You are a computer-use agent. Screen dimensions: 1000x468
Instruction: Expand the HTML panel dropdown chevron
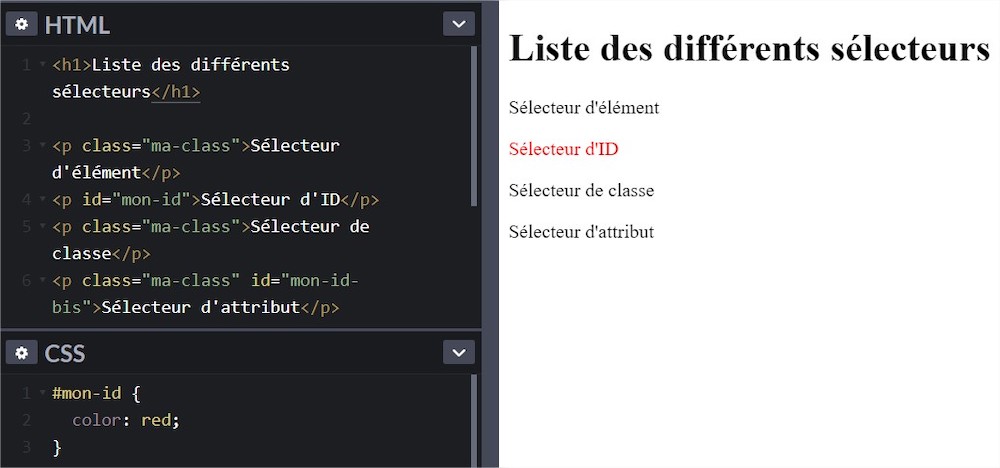(458, 25)
